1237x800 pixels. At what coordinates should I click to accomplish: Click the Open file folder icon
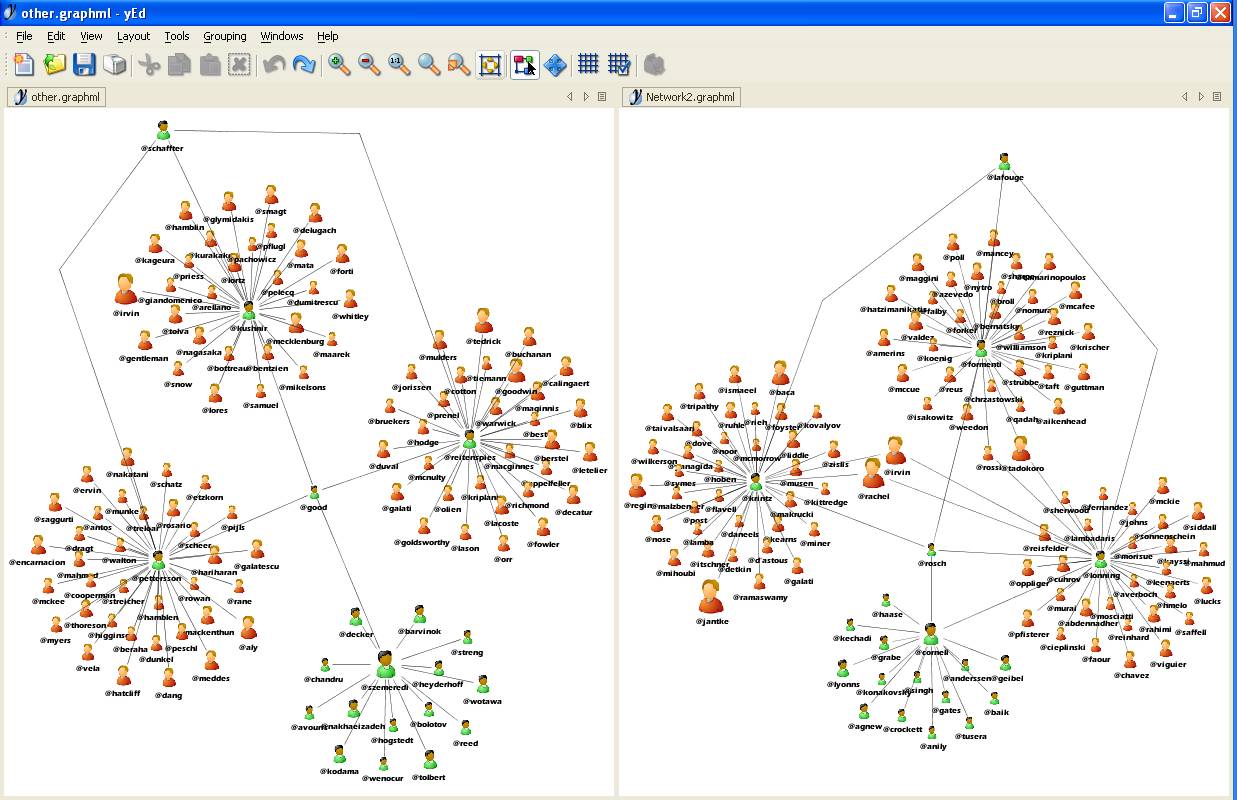coord(54,65)
